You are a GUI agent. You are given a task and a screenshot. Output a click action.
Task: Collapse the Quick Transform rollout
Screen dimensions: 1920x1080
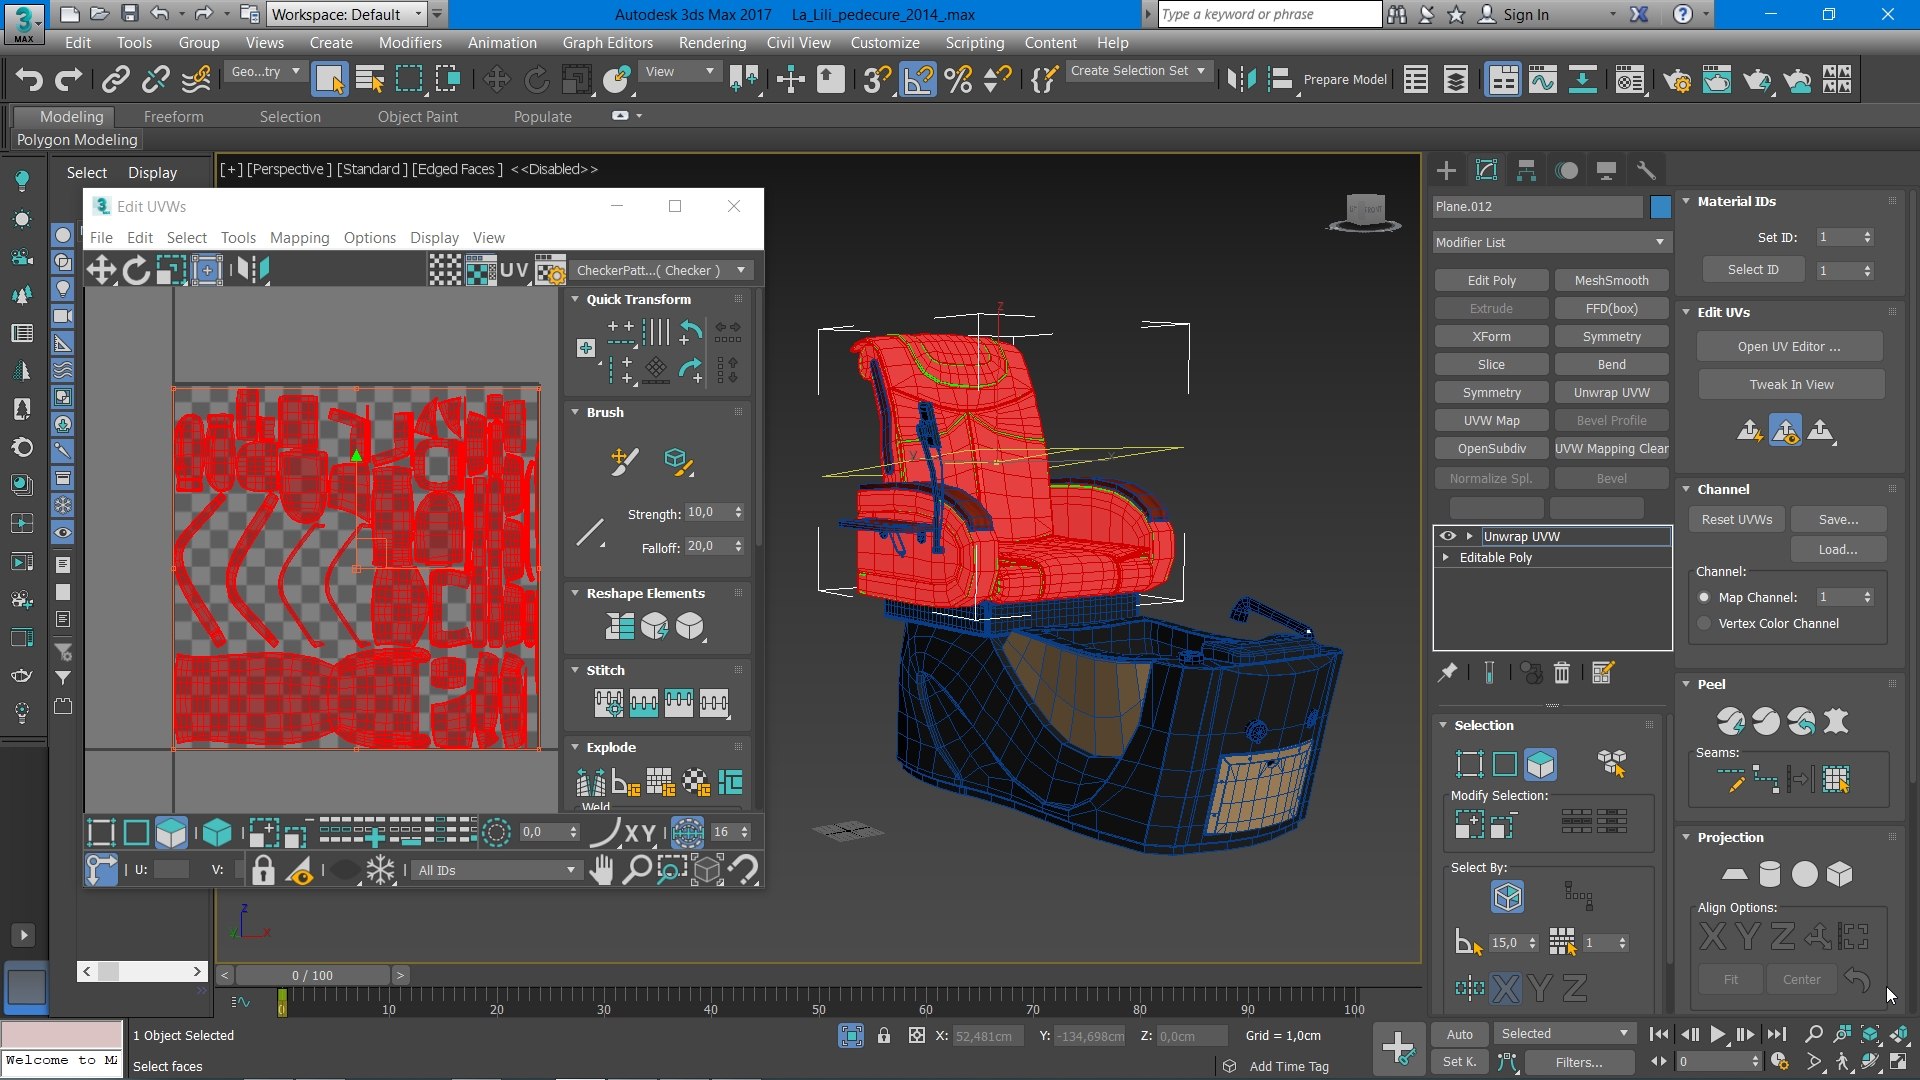click(x=575, y=299)
